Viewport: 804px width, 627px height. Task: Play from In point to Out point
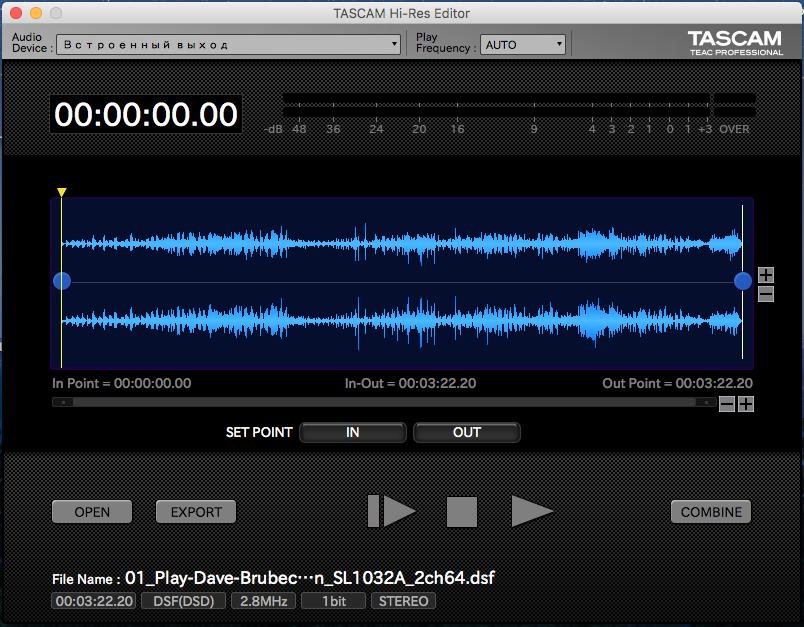coord(391,511)
